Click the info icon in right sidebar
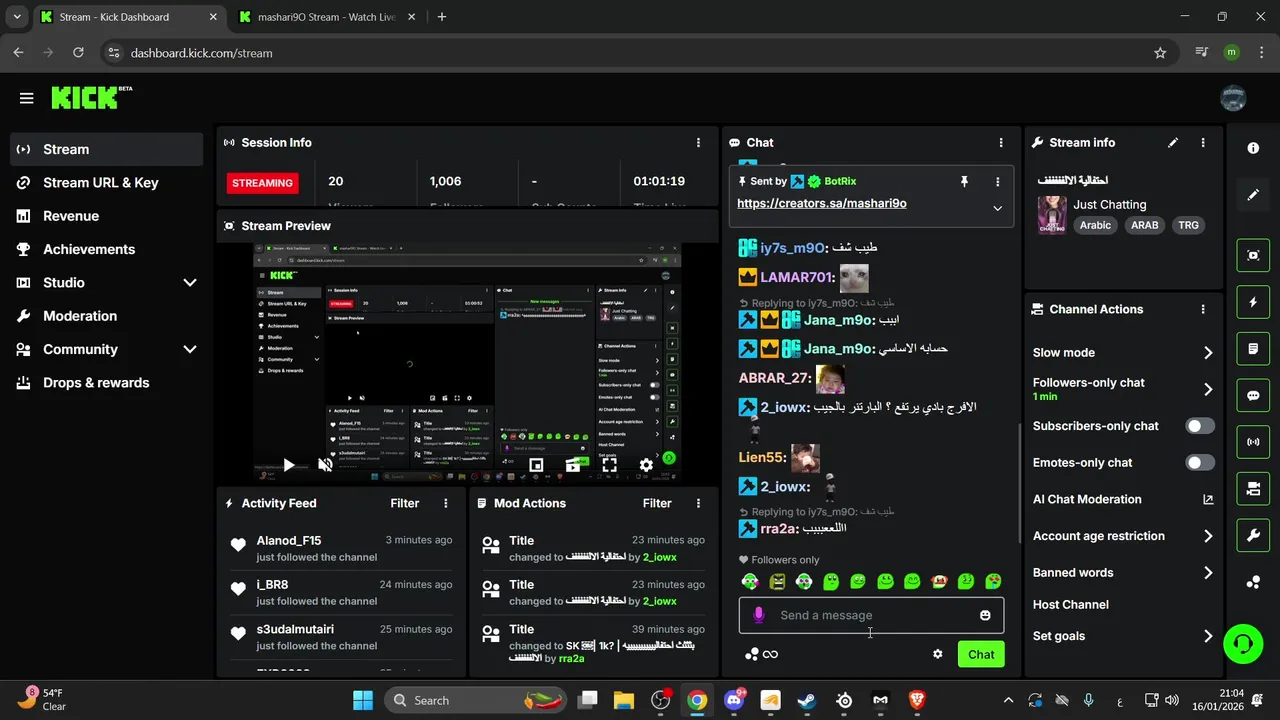Viewport: 1280px width, 720px height. click(1253, 148)
